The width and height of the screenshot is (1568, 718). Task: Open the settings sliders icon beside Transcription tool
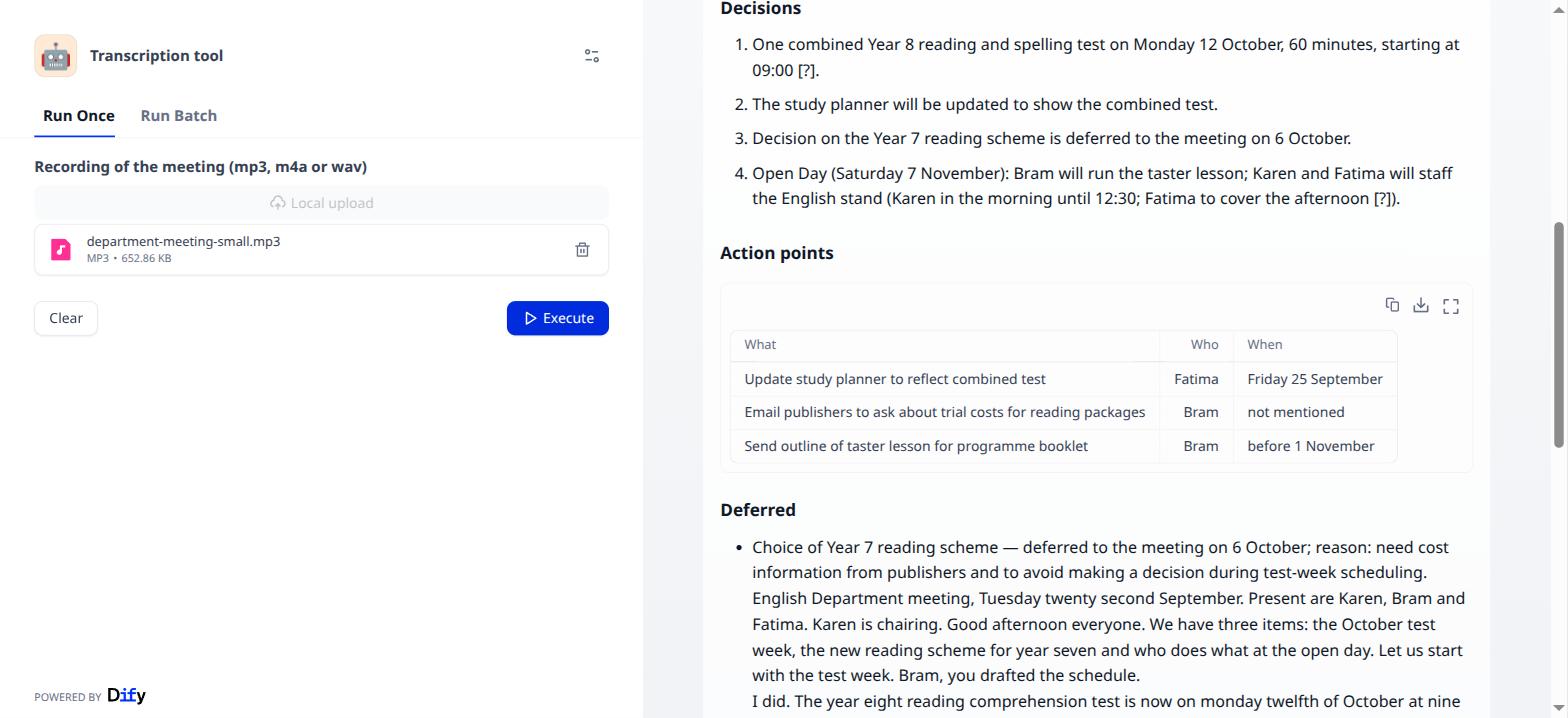click(x=592, y=56)
